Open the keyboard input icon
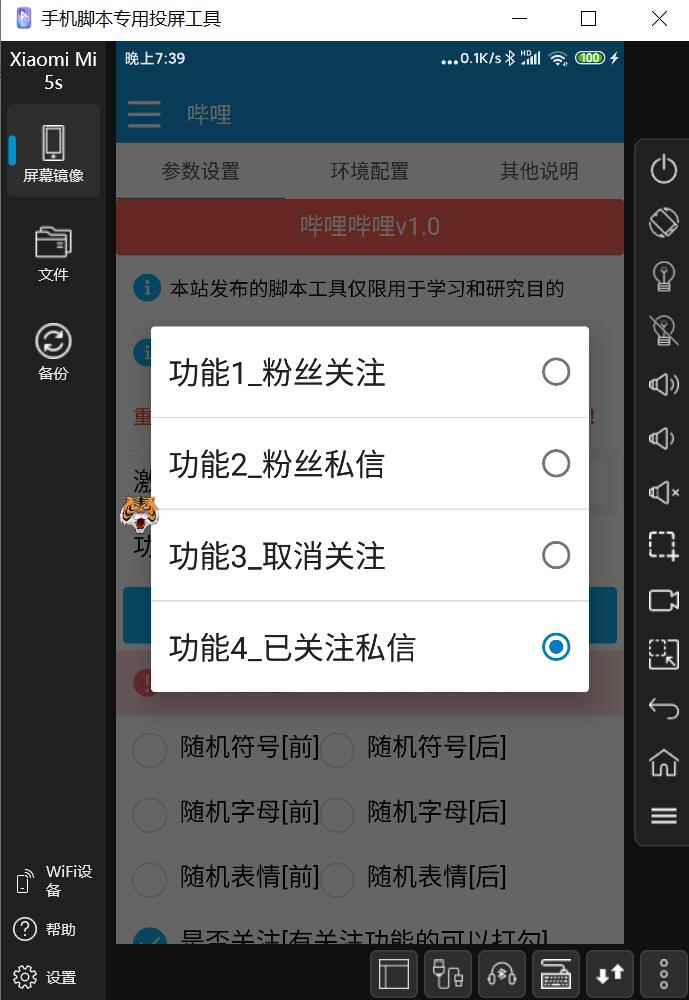689x1000 pixels. tap(556, 974)
